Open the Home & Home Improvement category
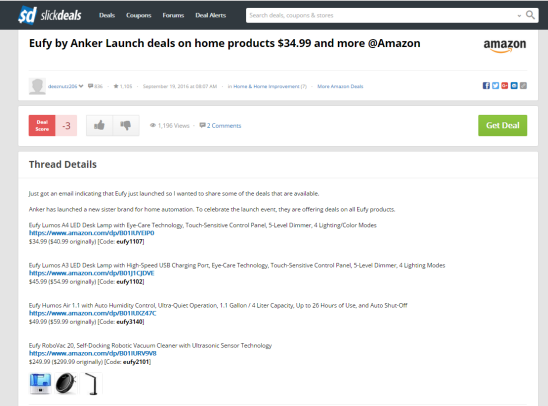 (266, 86)
